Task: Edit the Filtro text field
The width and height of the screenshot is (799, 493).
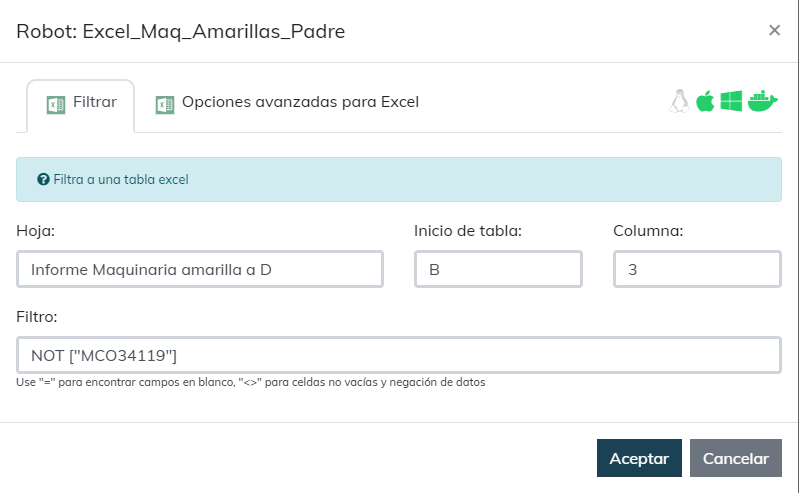Action: coord(398,355)
